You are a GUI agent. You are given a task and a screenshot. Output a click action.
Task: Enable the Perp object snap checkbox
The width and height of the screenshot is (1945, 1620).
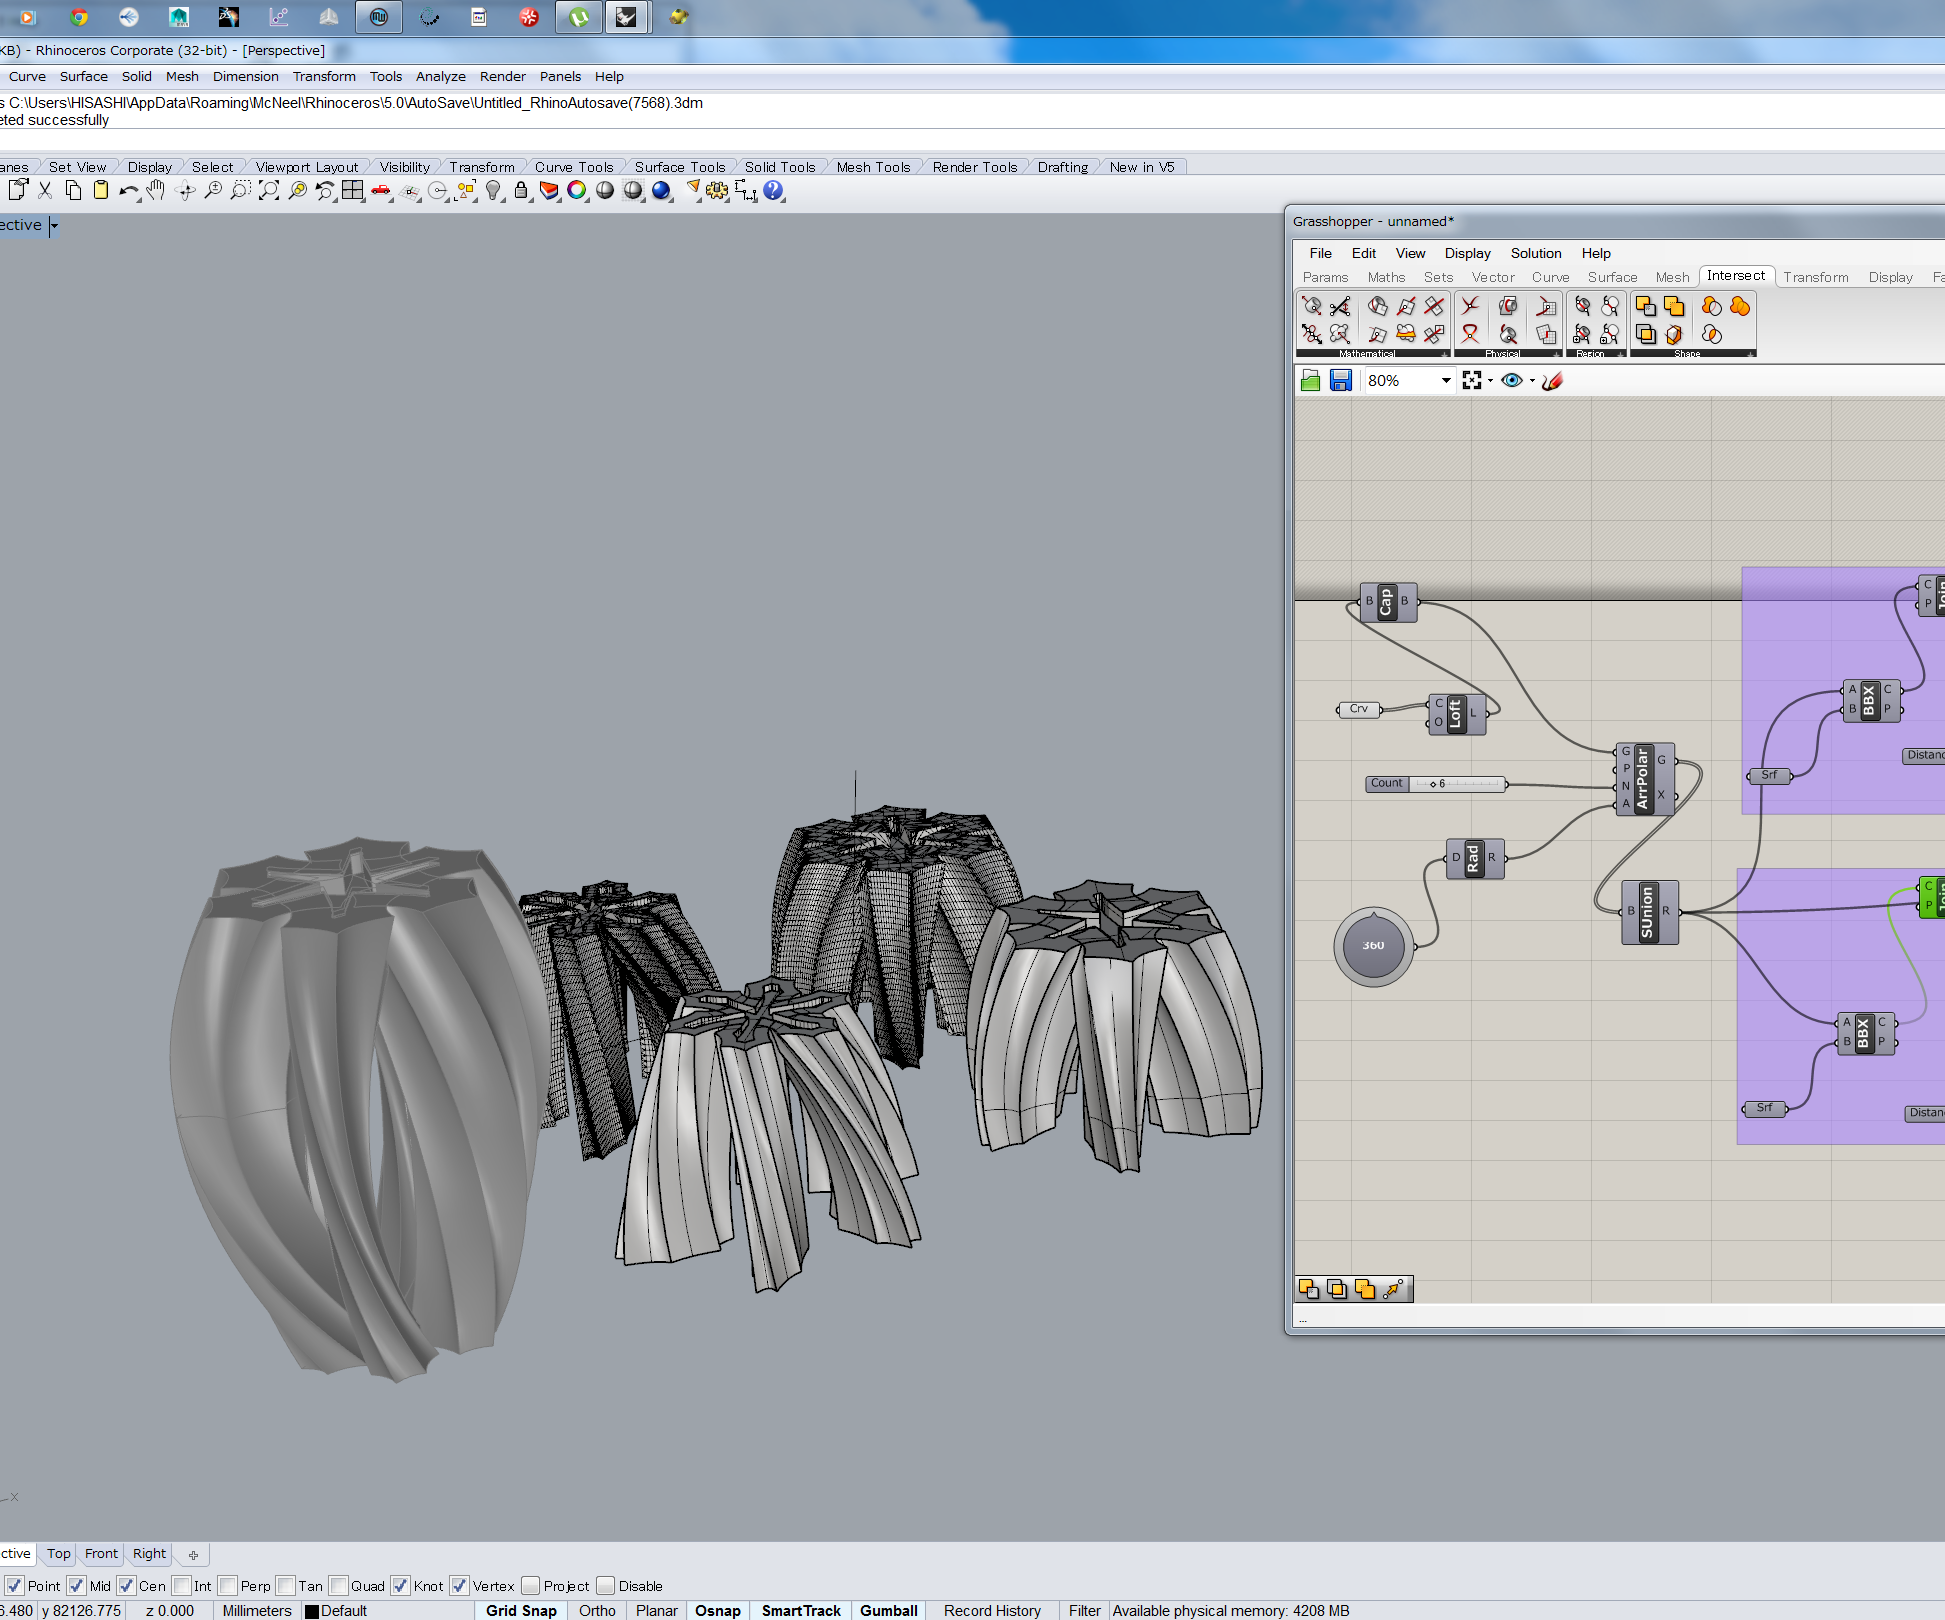pyautogui.click(x=228, y=1585)
